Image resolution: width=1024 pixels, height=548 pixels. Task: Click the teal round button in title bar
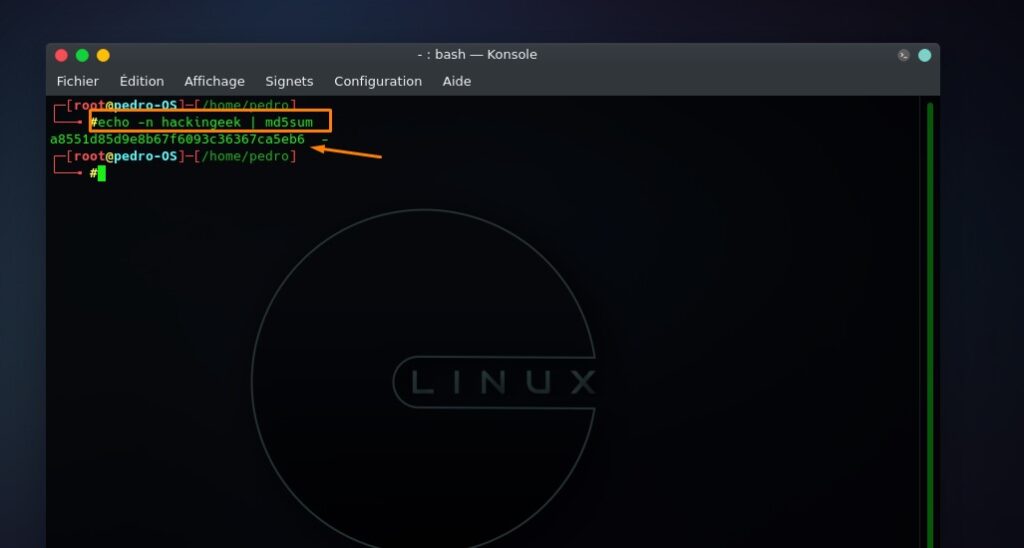(x=925, y=56)
